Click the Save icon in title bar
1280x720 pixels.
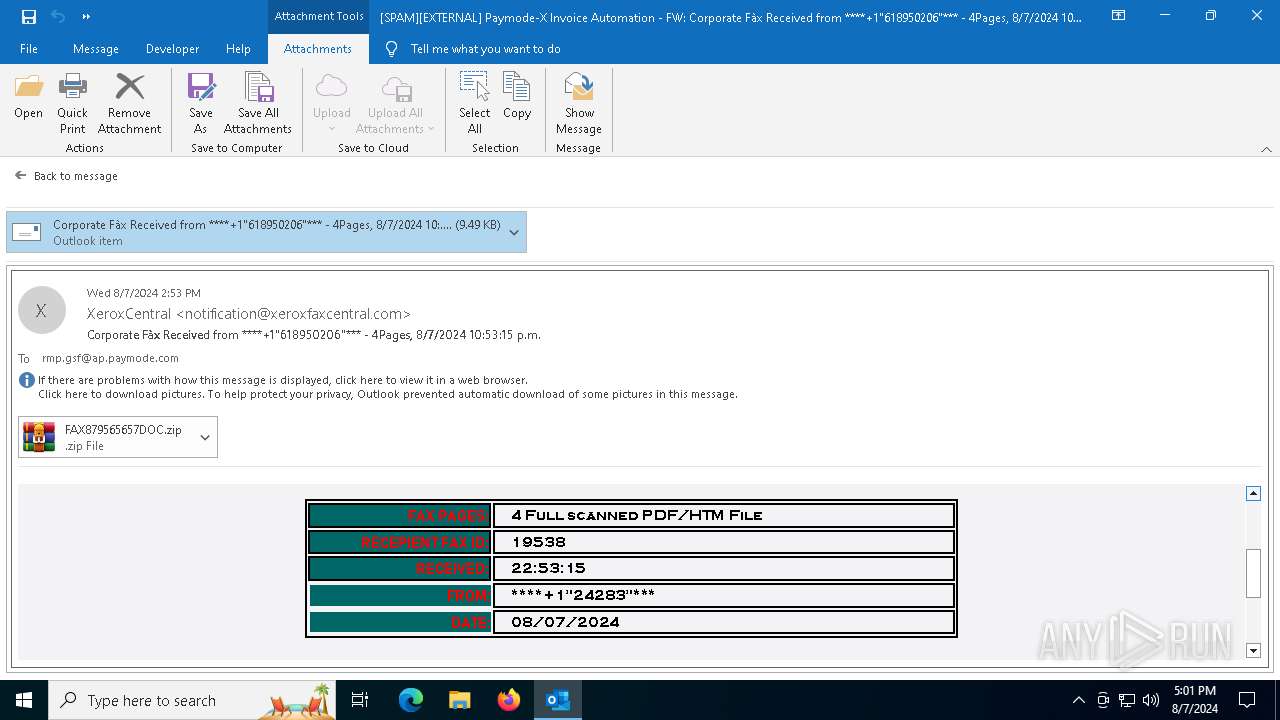(x=29, y=16)
